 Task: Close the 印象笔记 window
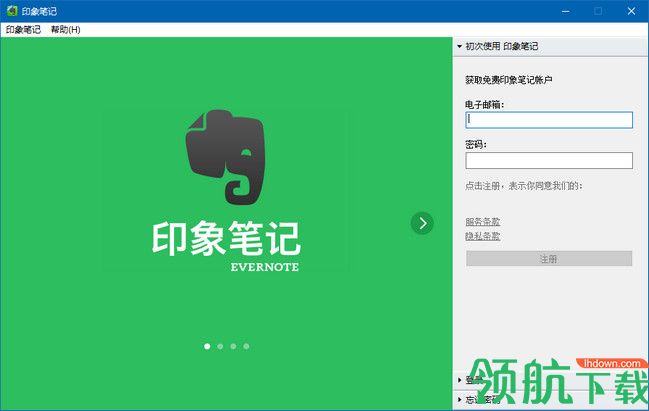(631, 11)
